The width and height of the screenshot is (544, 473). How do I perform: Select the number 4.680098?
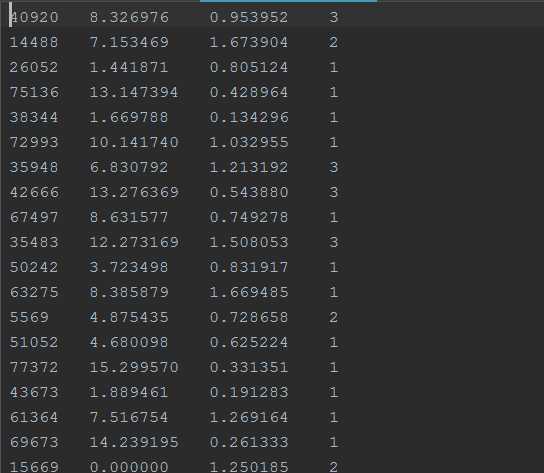coord(129,342)
